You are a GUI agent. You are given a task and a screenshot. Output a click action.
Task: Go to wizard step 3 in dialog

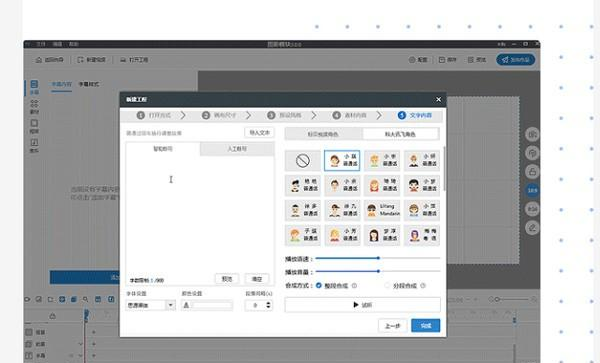pos(285,115)
